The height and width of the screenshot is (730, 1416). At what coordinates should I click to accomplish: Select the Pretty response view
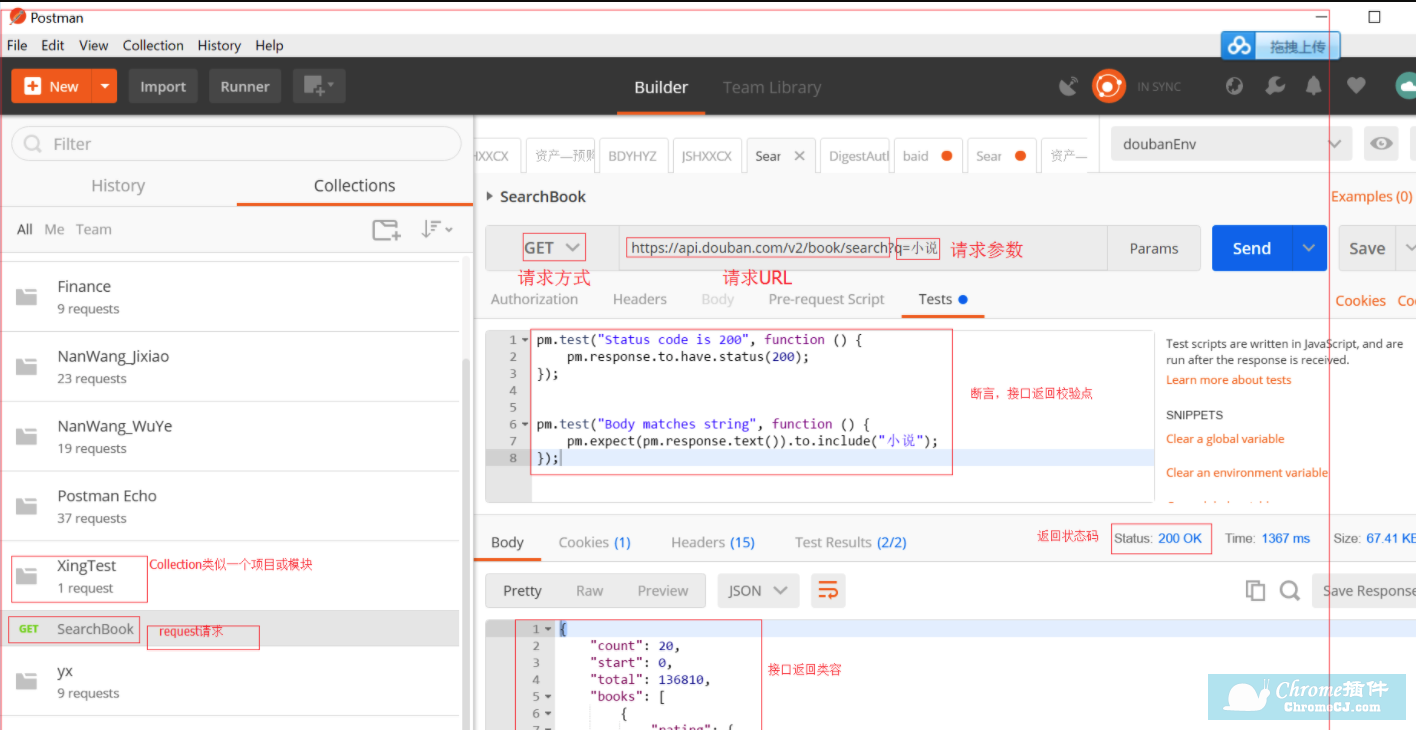[x=522, y=591]
